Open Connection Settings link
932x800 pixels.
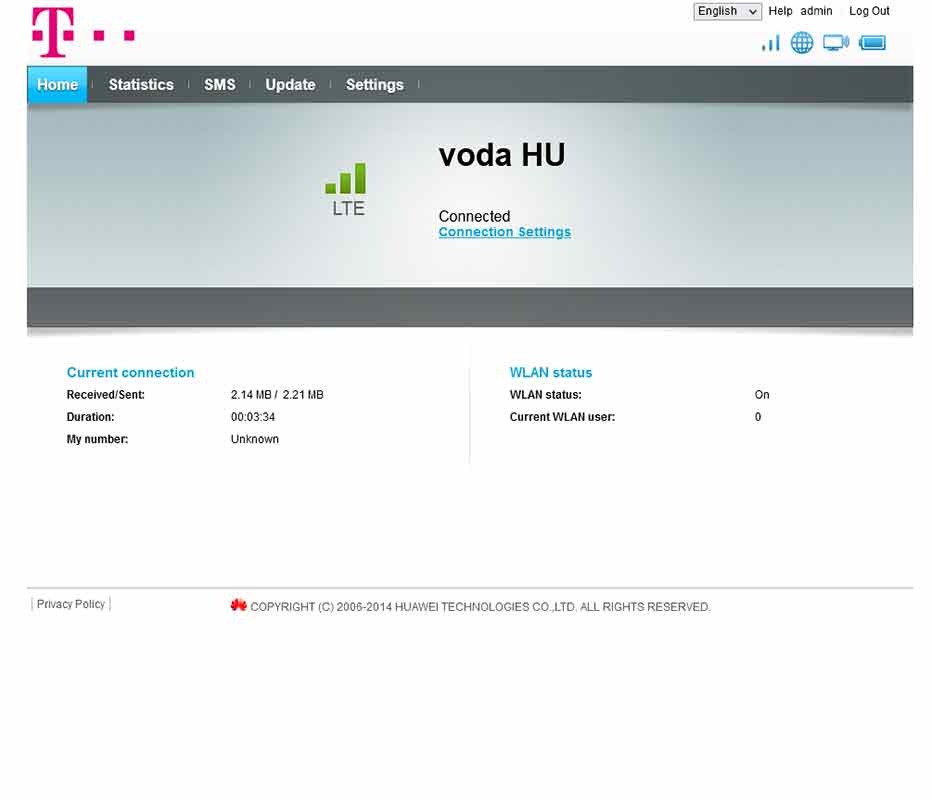[505, 232]
